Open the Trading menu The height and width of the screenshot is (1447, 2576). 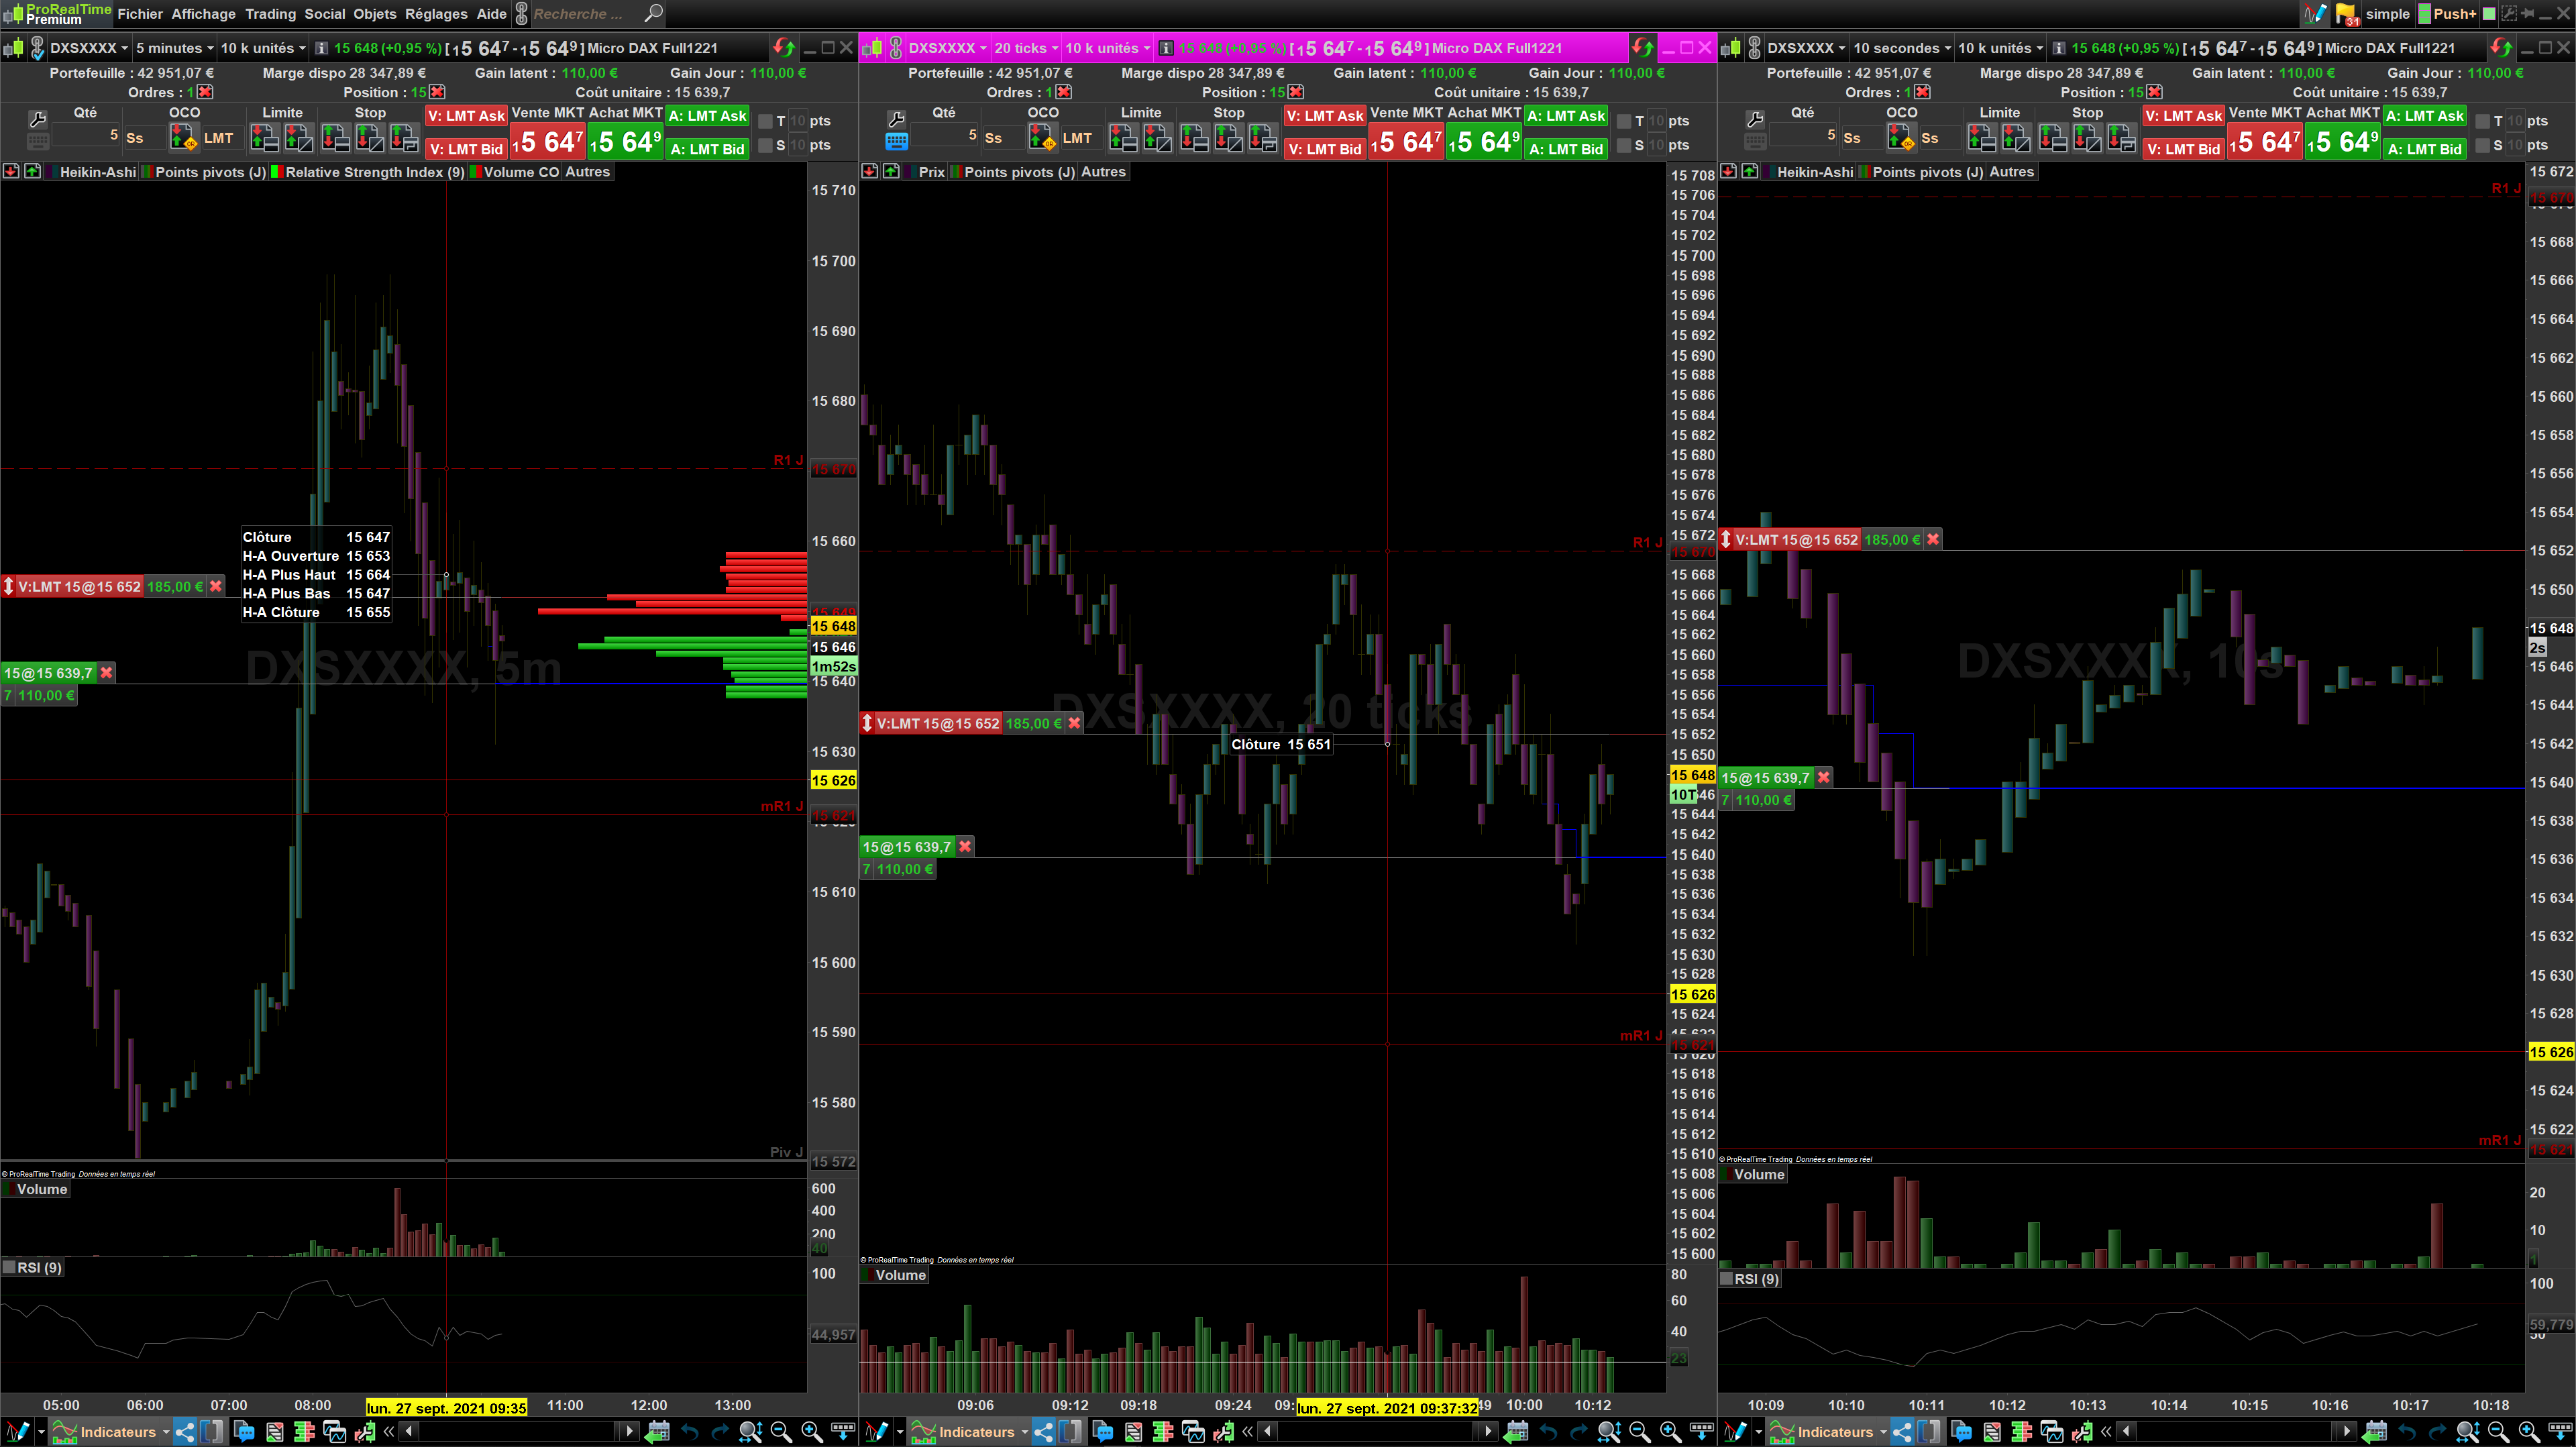coord(270,14)
